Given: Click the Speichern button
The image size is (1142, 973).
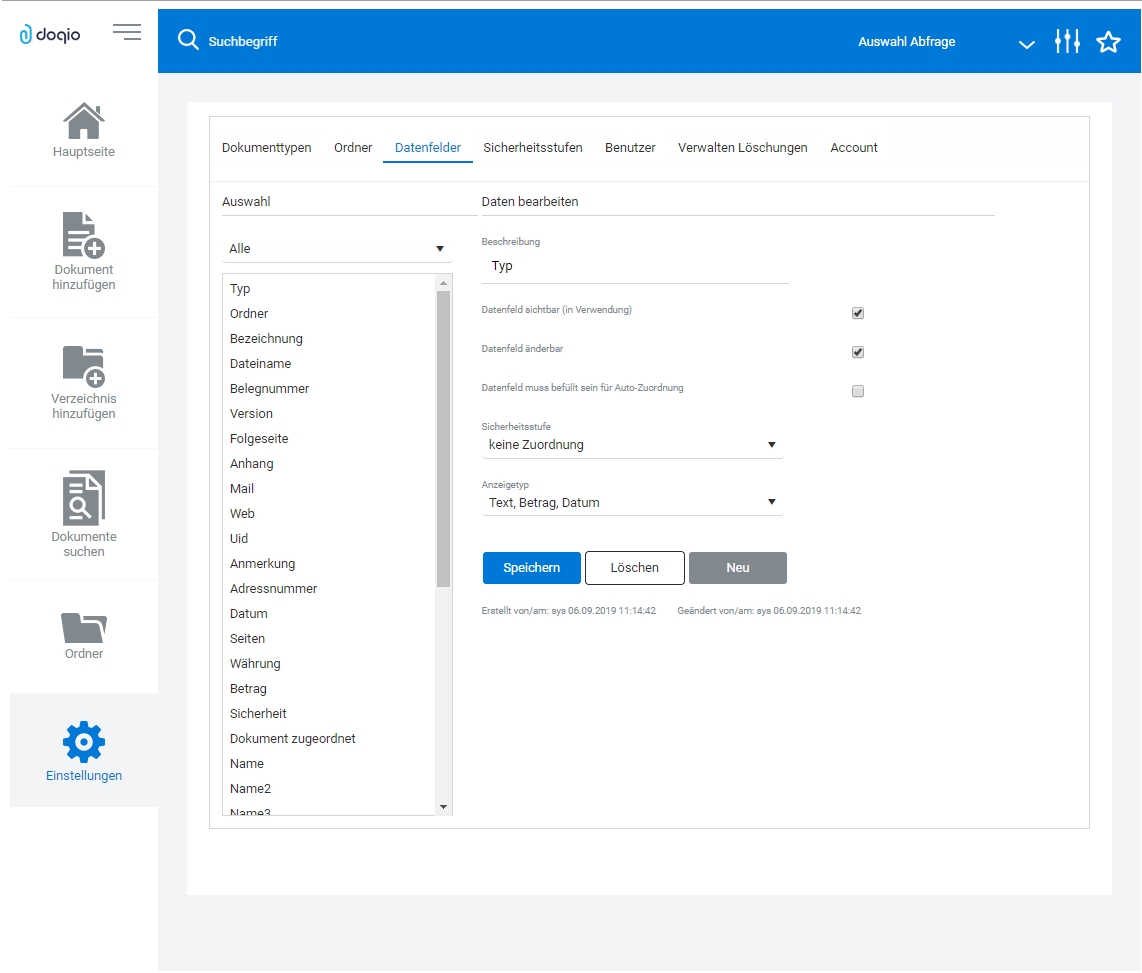Looking at the screenshot, I should [531, 568].
